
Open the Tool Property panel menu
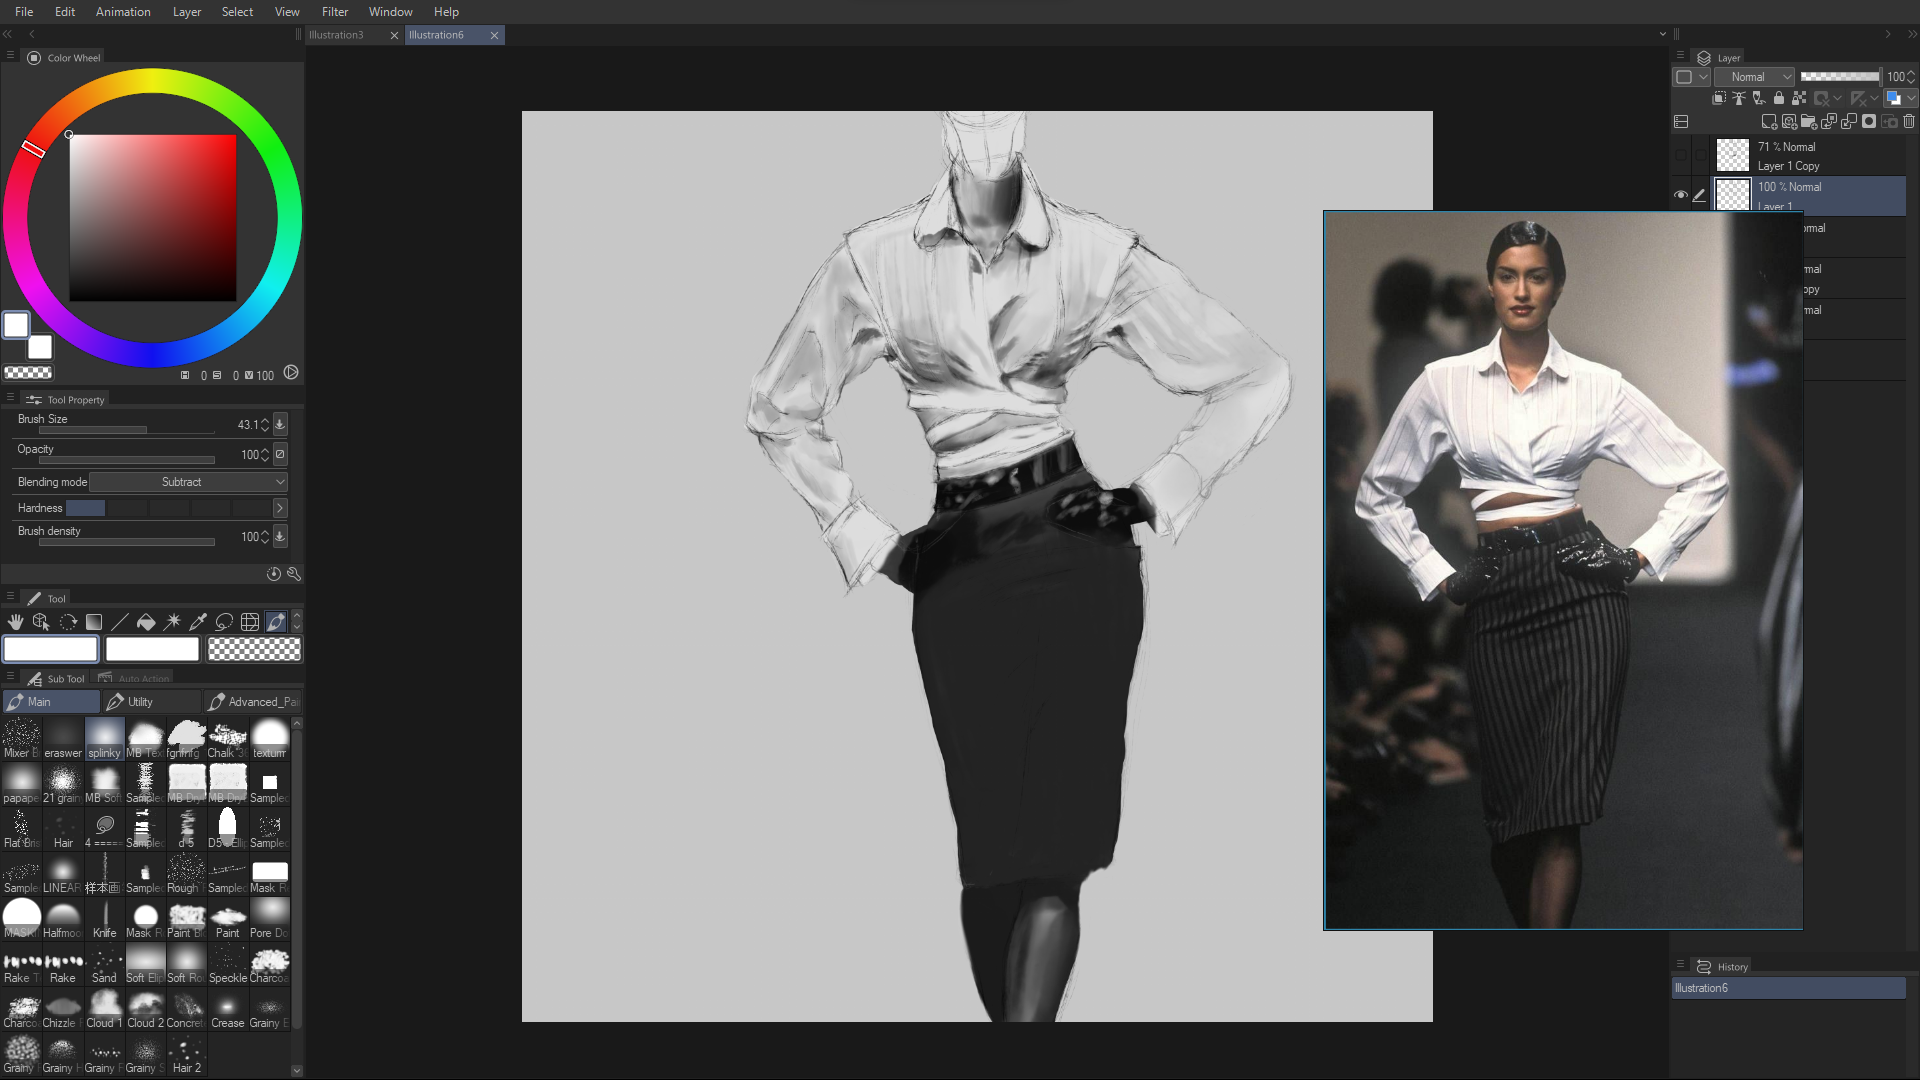tap(10, 397)
